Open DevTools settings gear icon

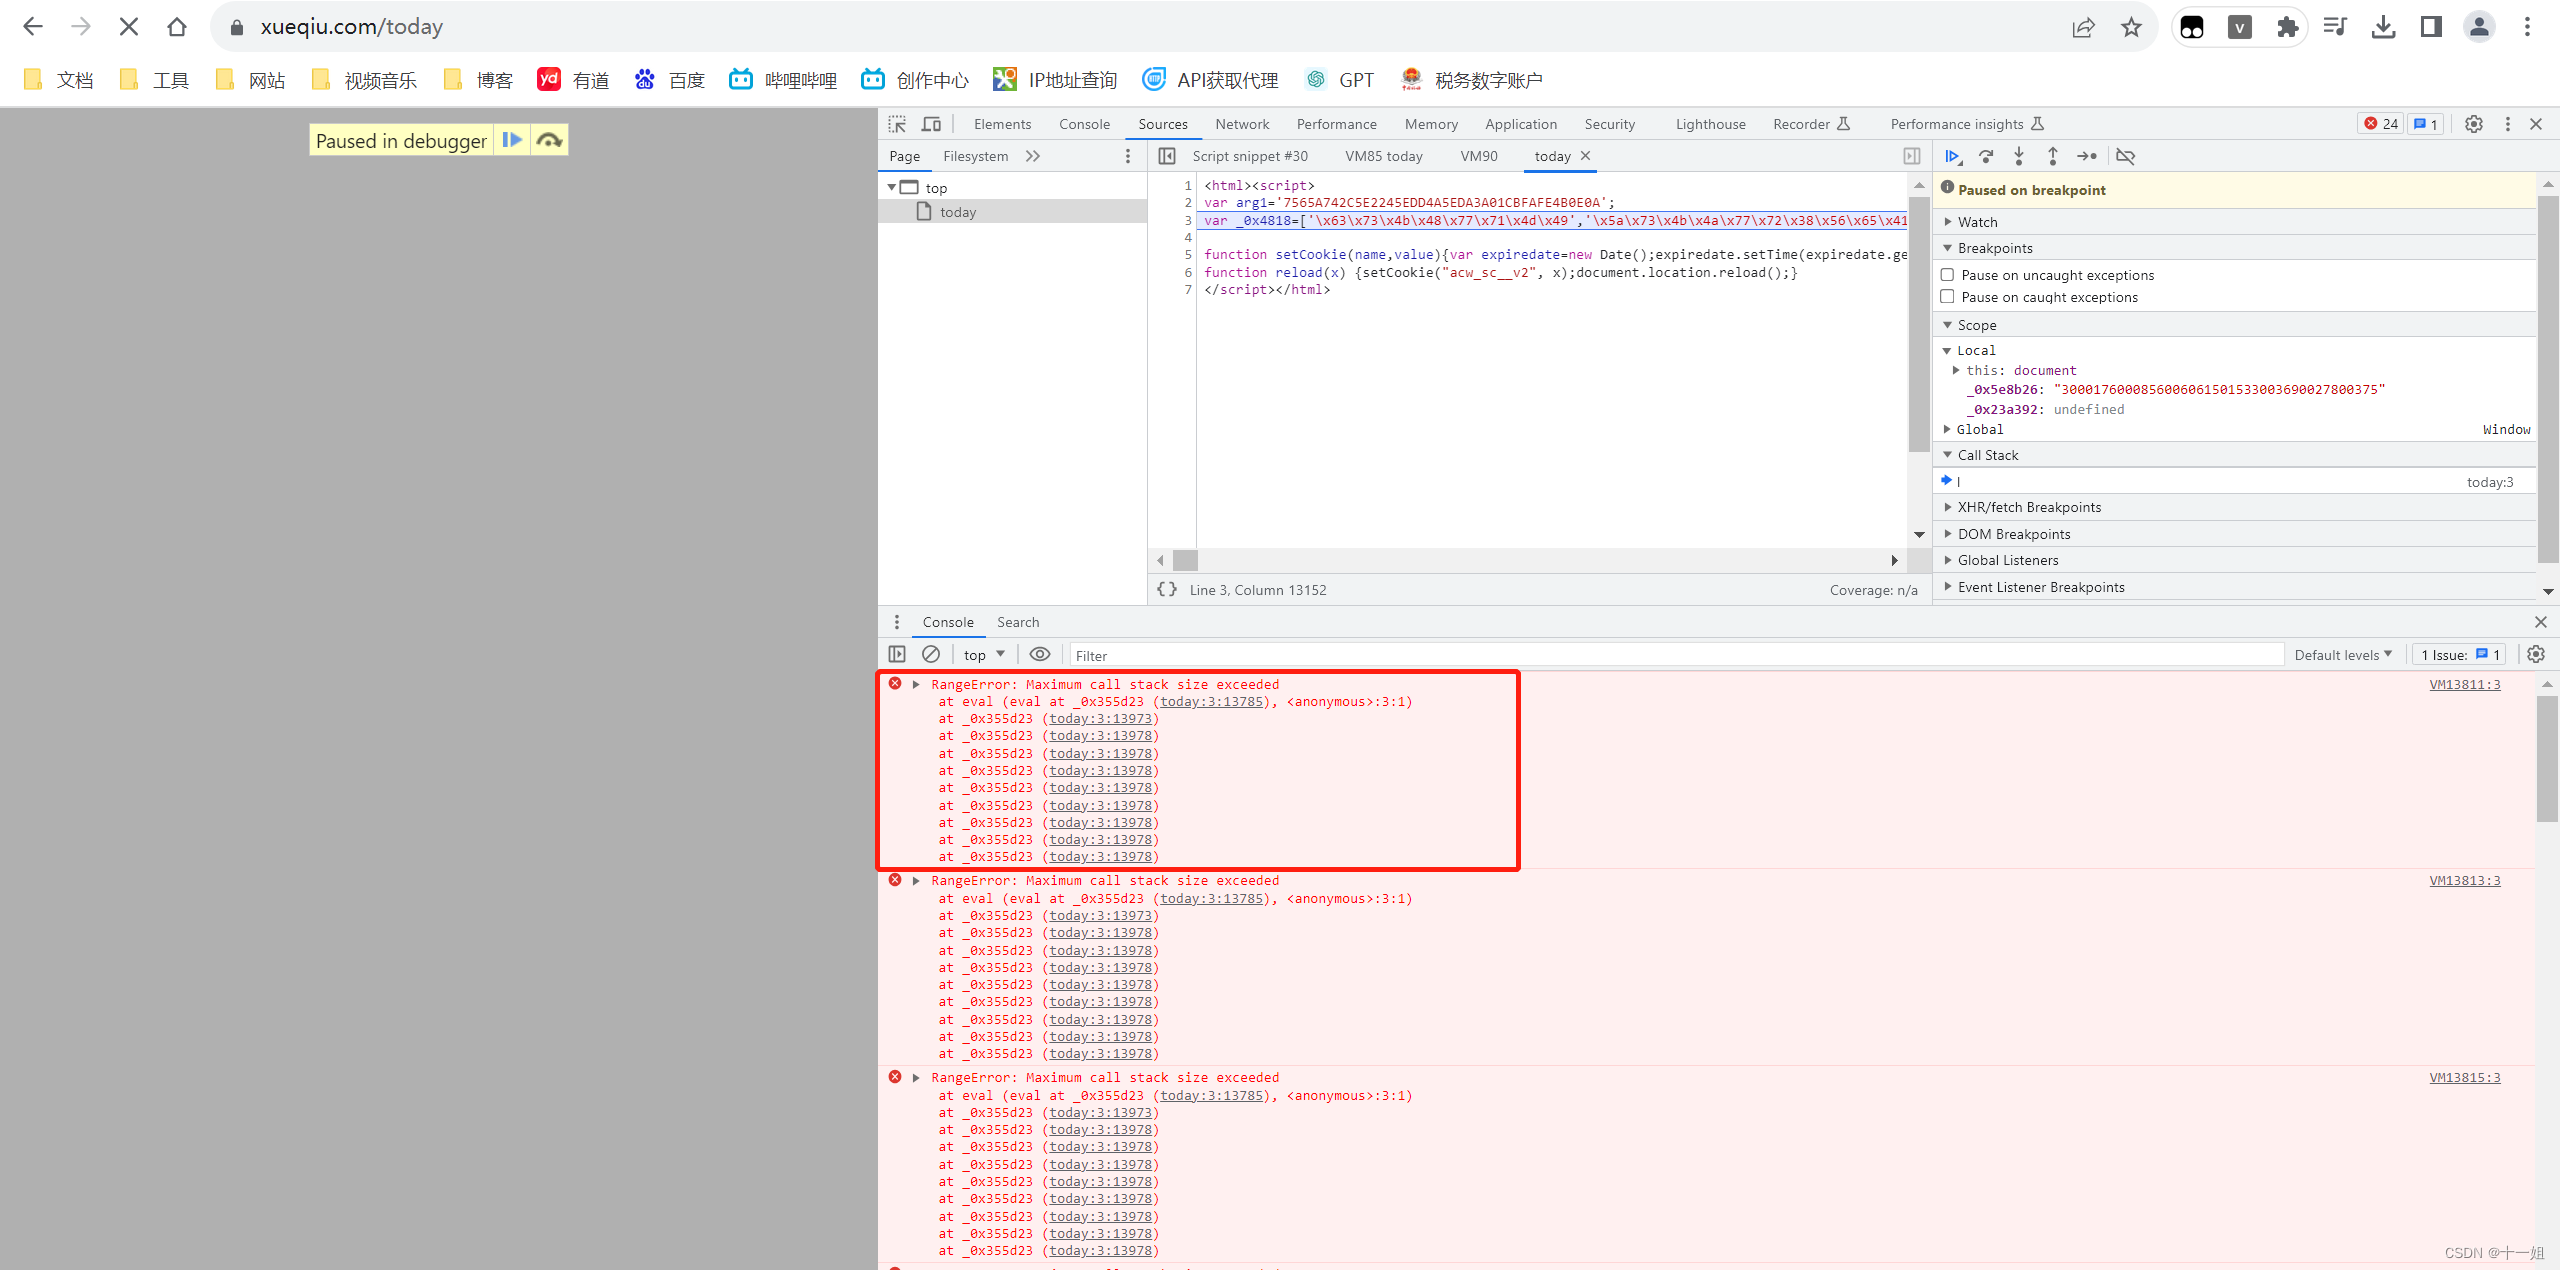[x=2473, y=124]
